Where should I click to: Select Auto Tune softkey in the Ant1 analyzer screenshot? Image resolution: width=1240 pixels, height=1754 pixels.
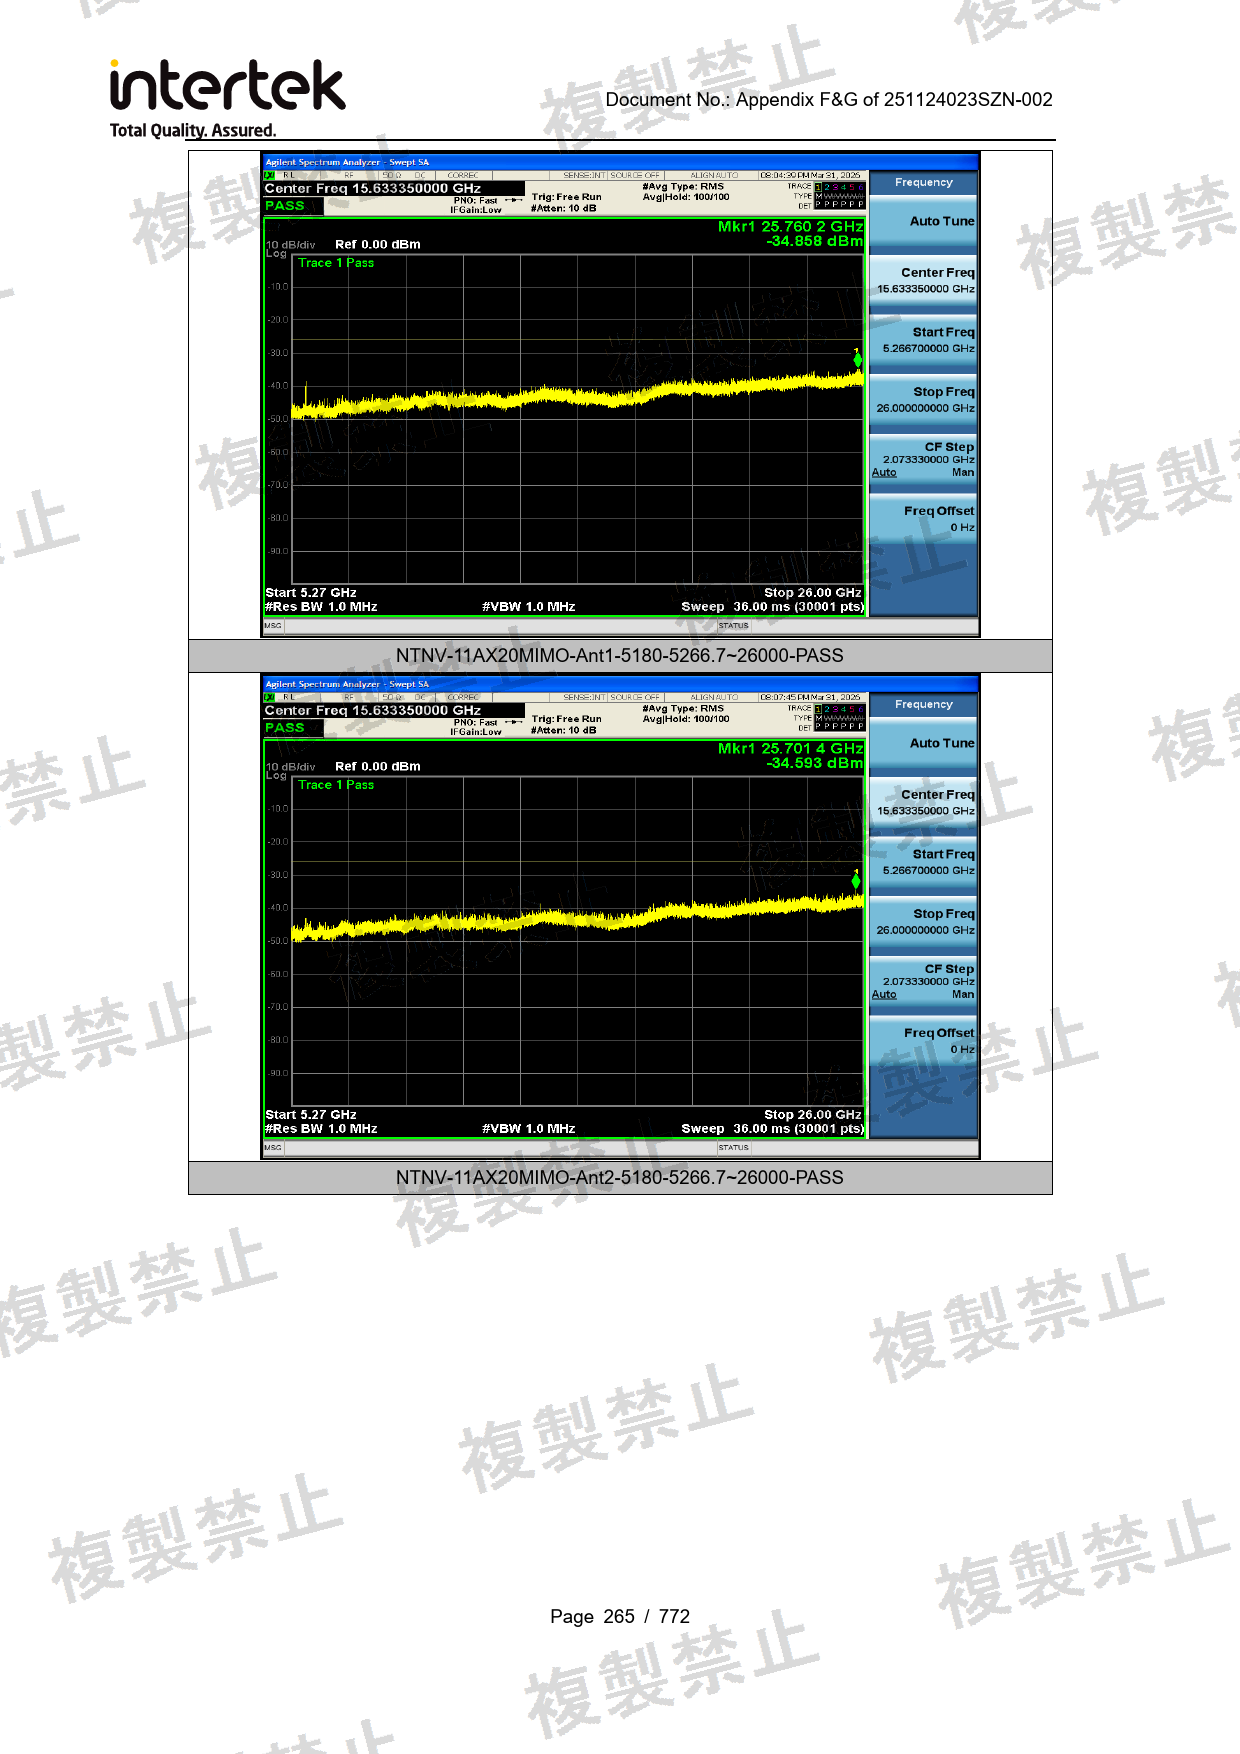pos(923,222)
